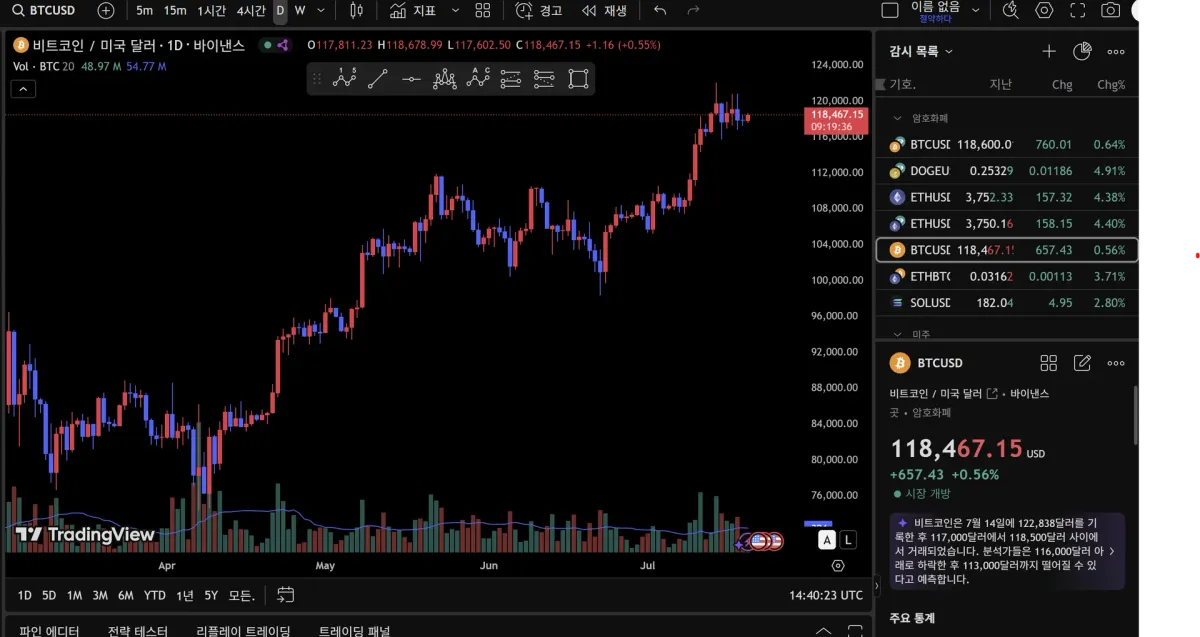1200x637 pixels.
Task: Undo the last chart action
Action: pyautogui.click(x=660, y=10)
